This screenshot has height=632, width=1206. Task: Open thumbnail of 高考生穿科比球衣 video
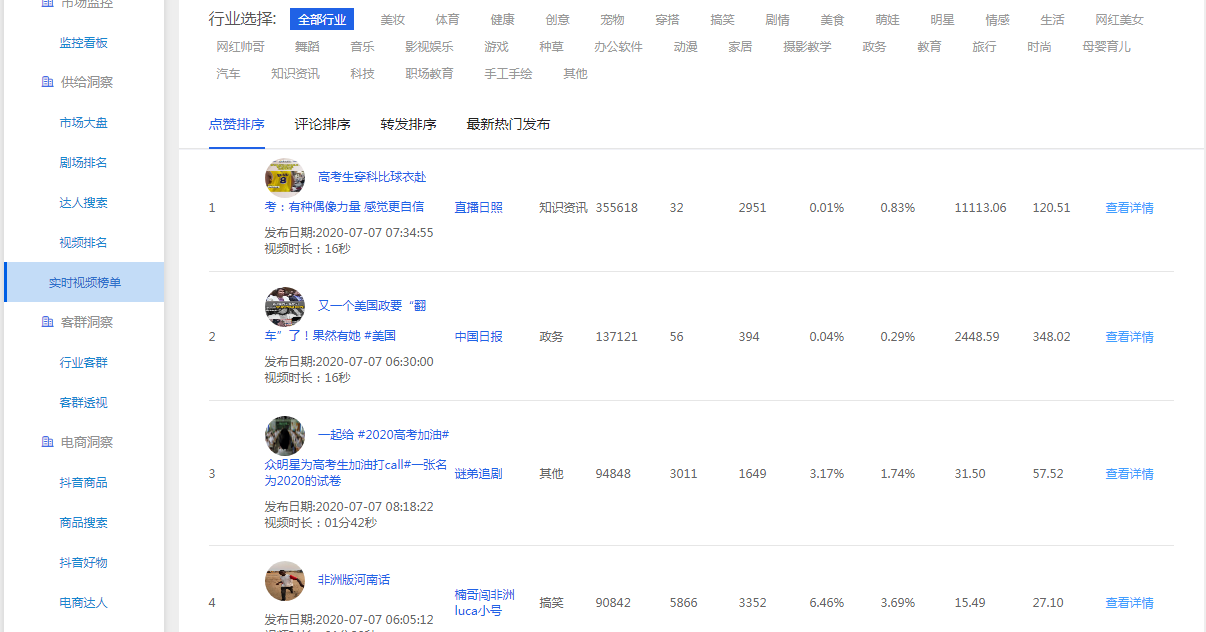[285, 177]
